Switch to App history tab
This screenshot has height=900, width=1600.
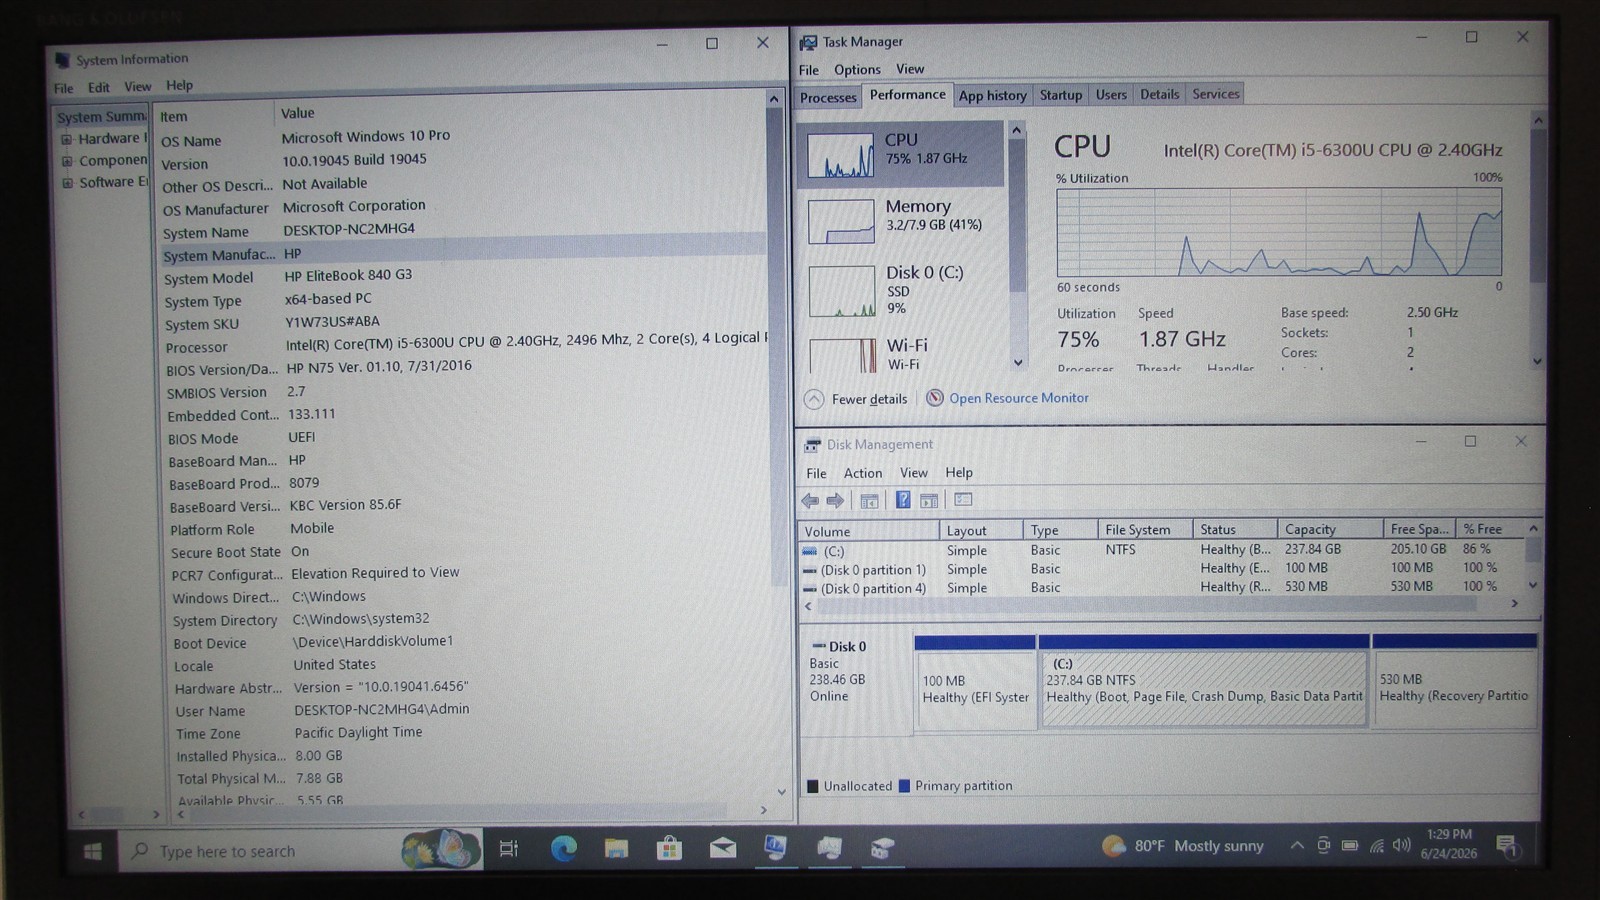click(x=992, y=95)
